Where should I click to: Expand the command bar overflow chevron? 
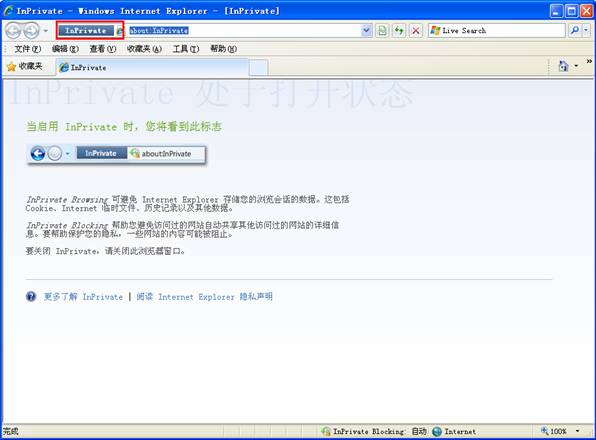point(589,62)
